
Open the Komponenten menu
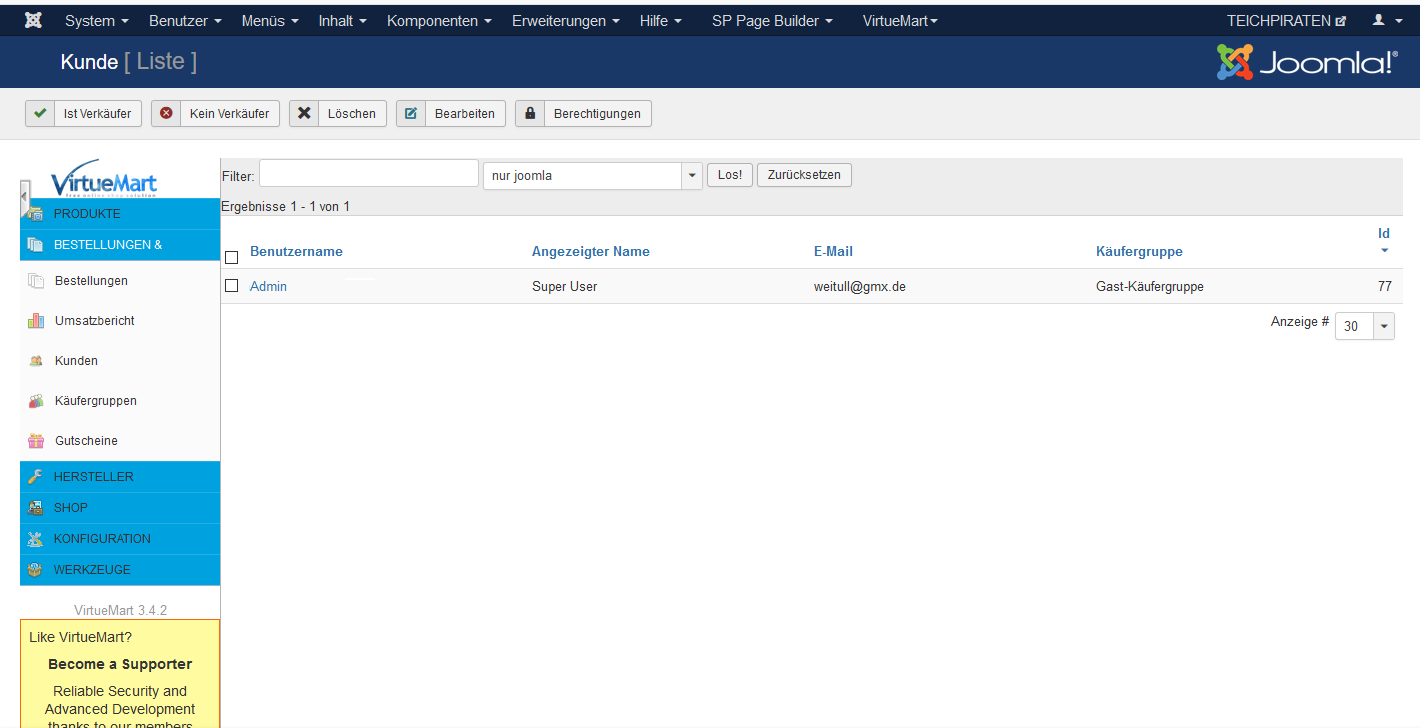pyautogui.click(x=438, y=20)
